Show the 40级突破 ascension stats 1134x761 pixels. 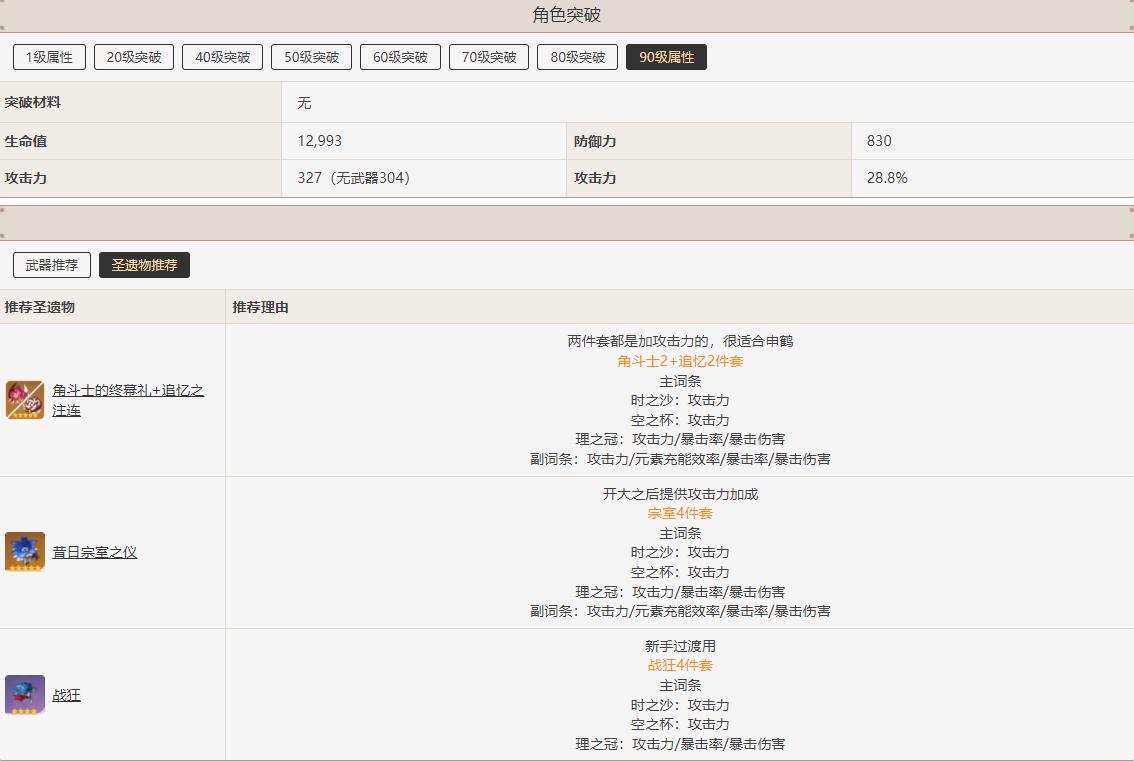222,57
